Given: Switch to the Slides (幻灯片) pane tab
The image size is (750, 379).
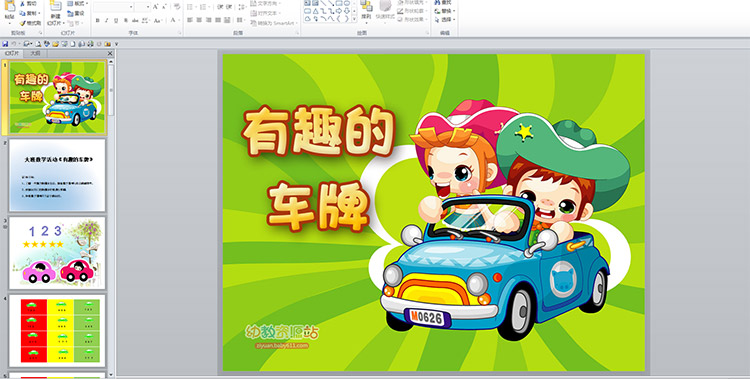Looking at the screenshot, I should pyautogui.click(x=11, y=54).
